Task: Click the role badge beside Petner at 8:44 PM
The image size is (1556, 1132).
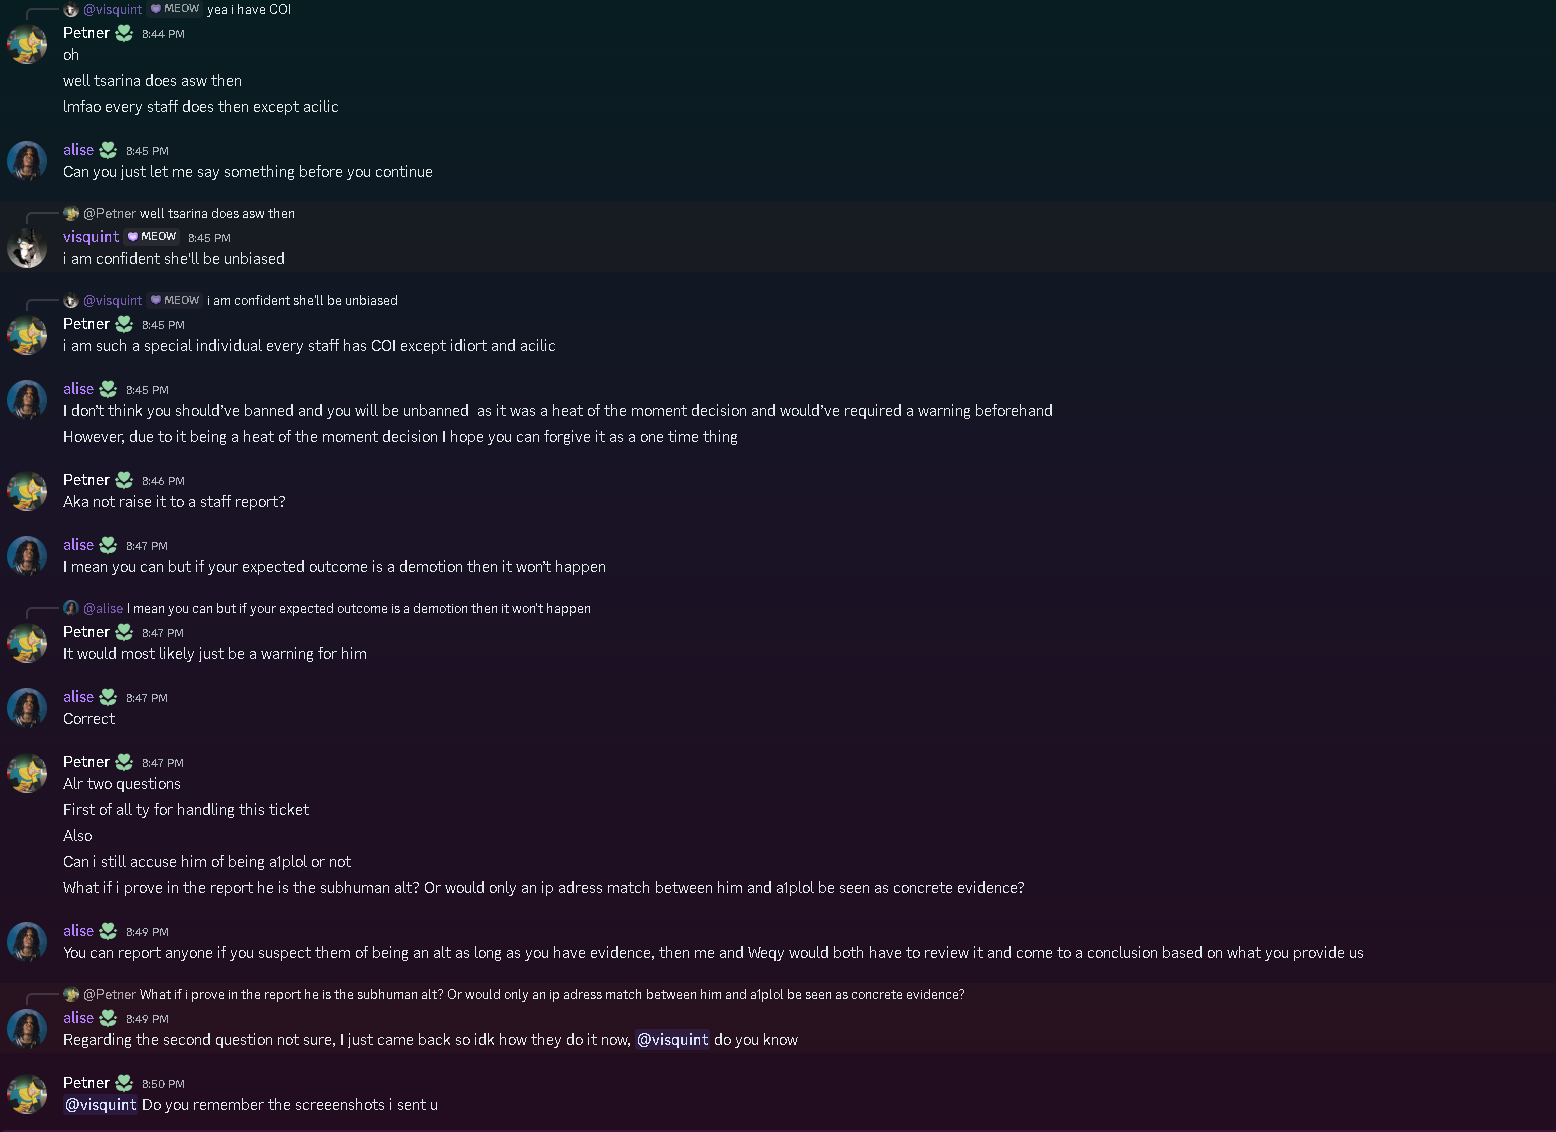Action: click(124, 33)
